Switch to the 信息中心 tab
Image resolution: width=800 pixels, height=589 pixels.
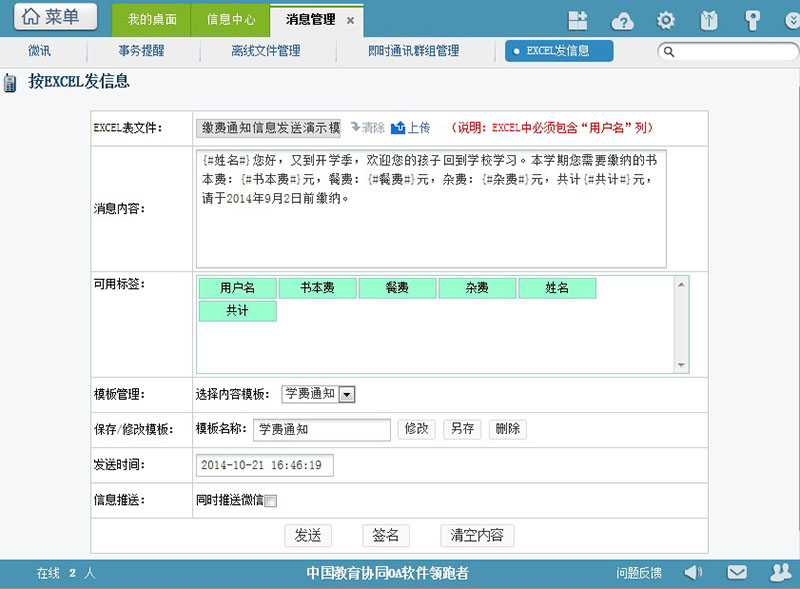pos(230,20)
